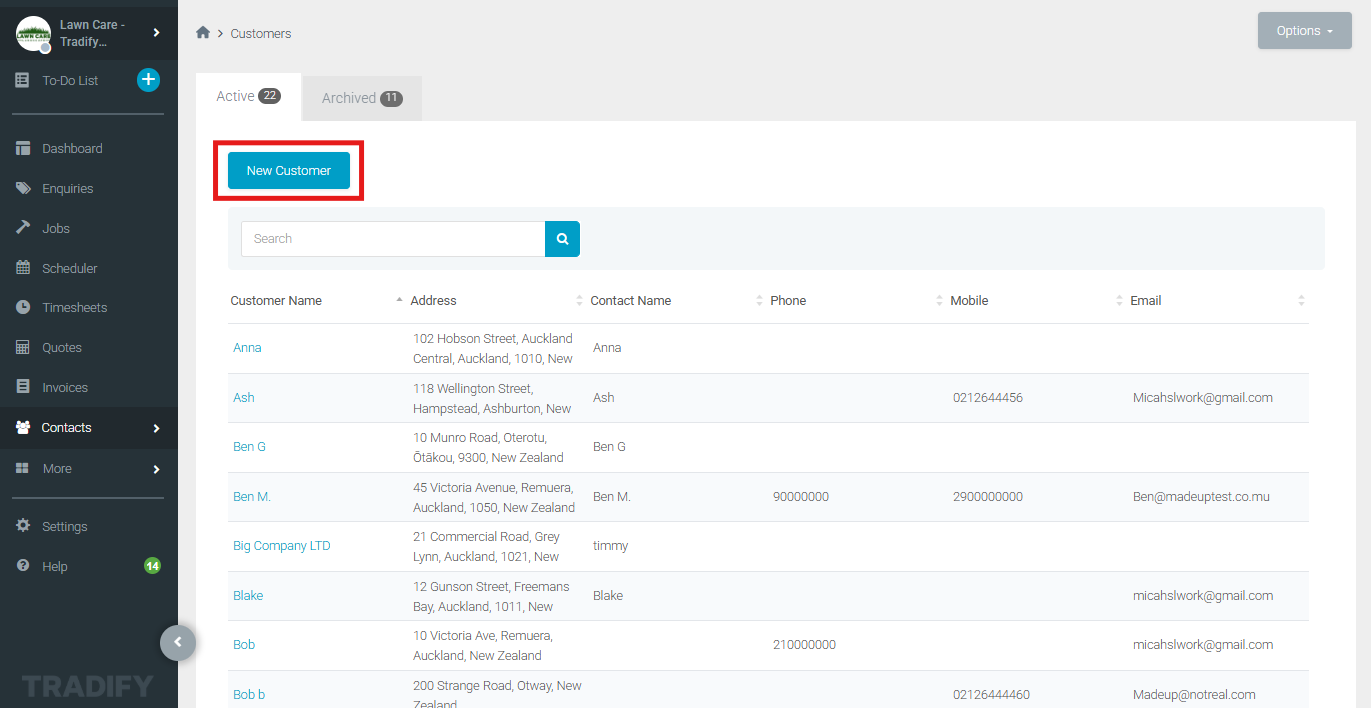Click the Jobs hammer icon

pos(23,228)
